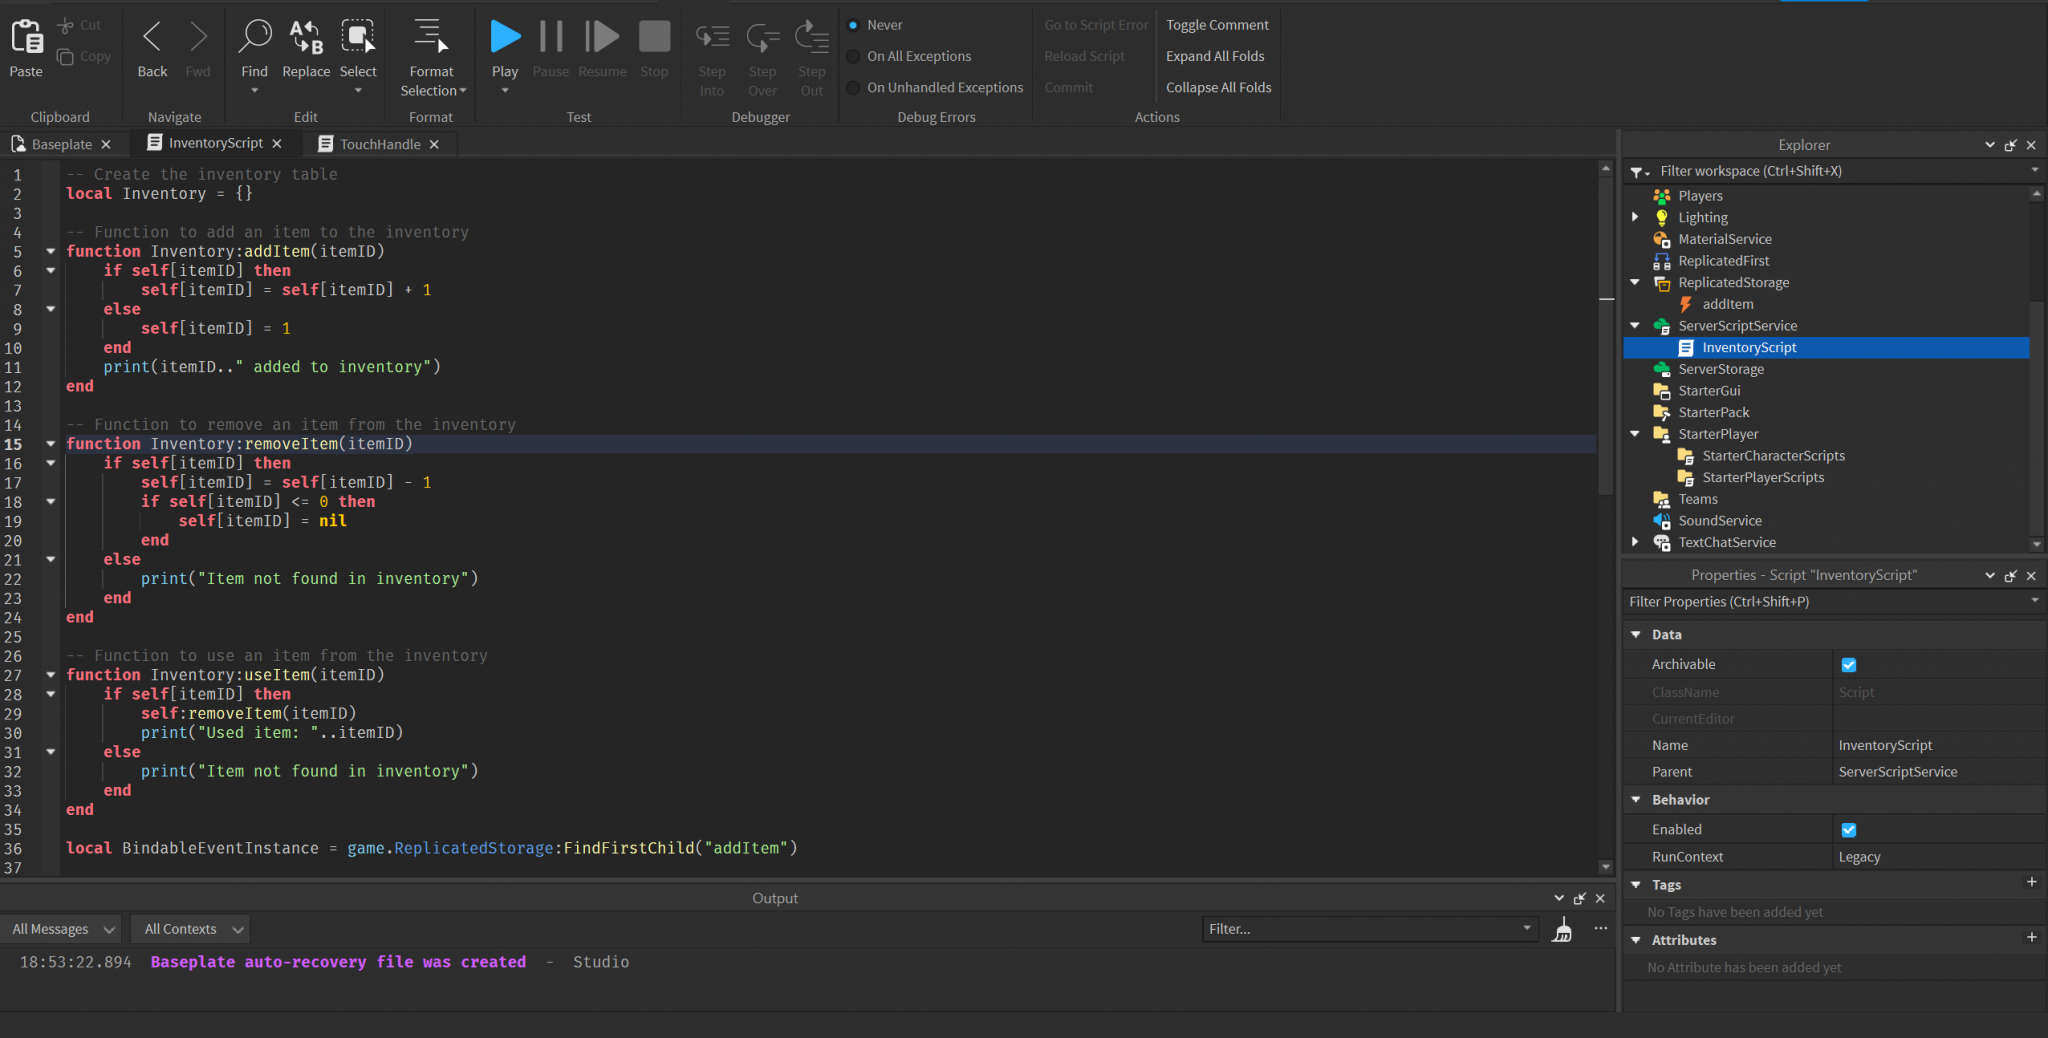The width and height of the screenshot is (2048, 1038).
Task: Uncheck the Archivable property checkbox
Action: pos(1848,664)
